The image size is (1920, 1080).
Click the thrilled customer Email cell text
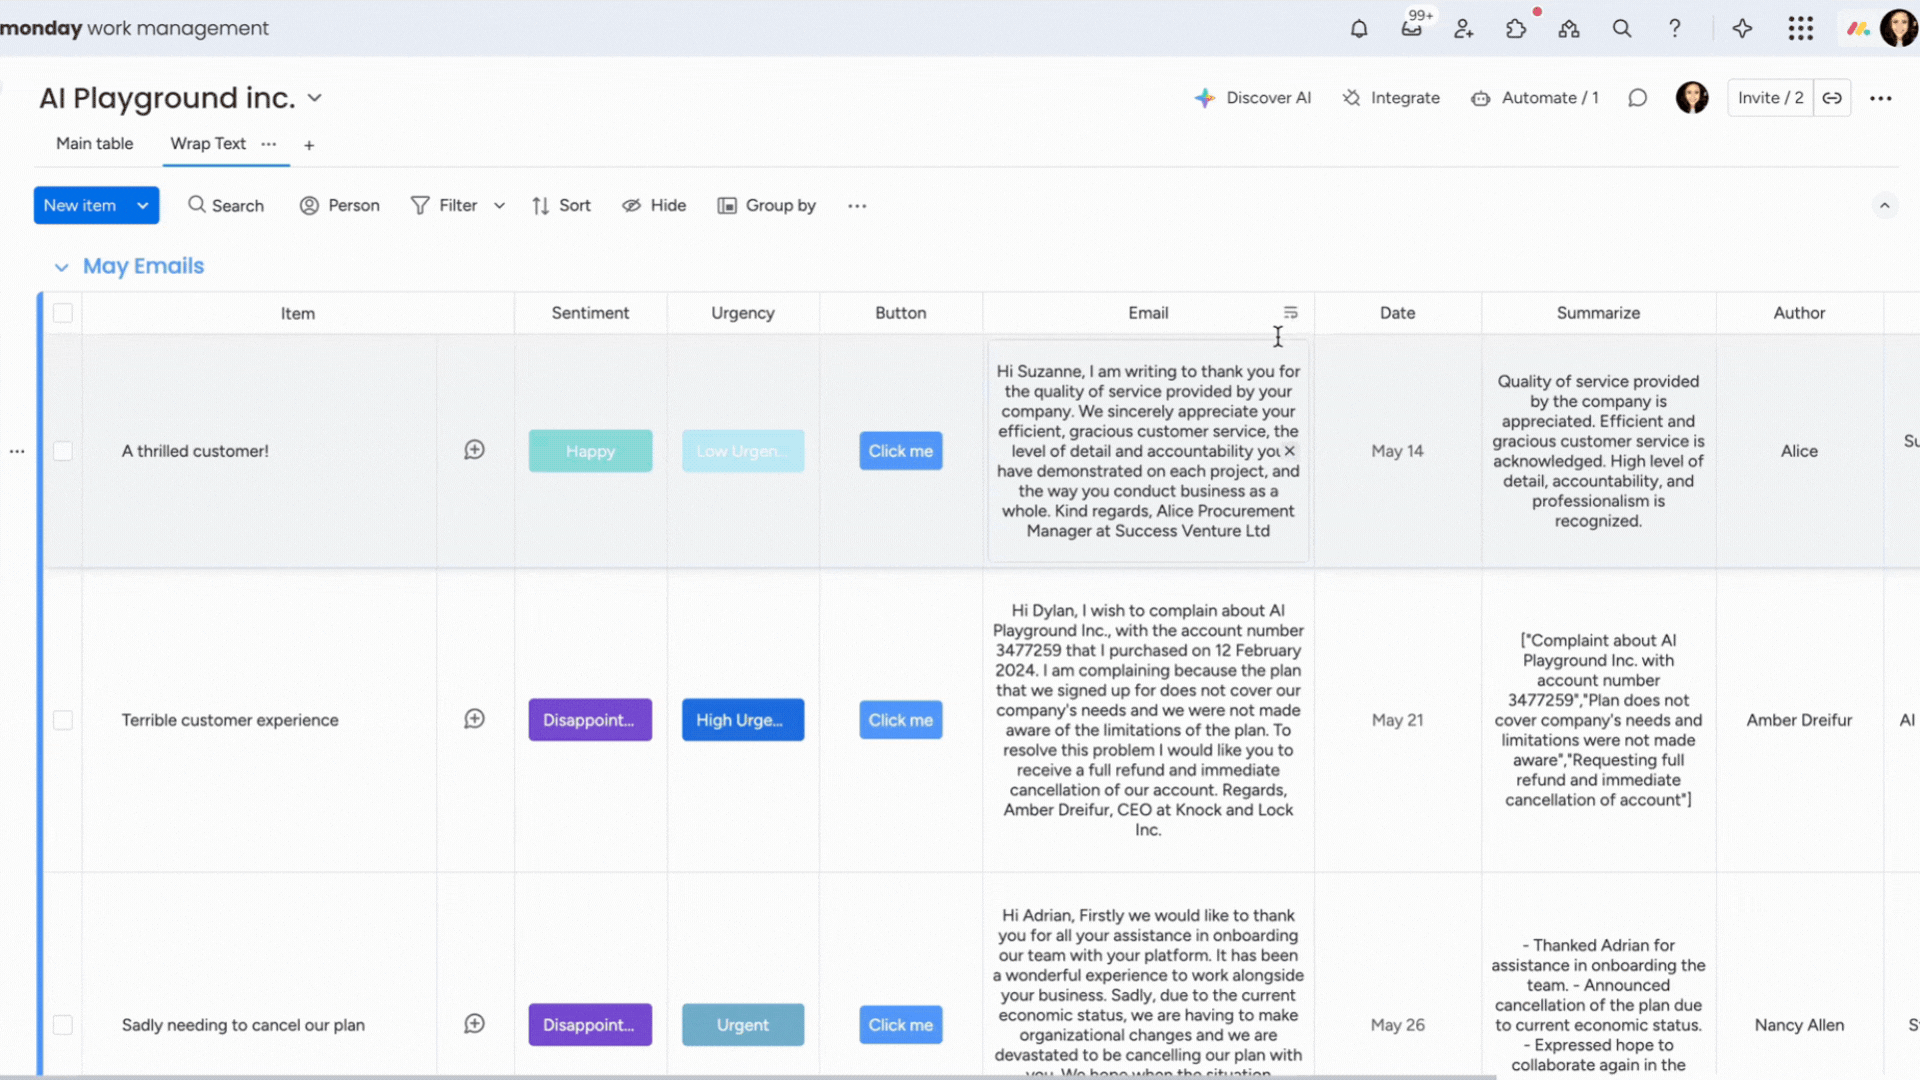1148,451
